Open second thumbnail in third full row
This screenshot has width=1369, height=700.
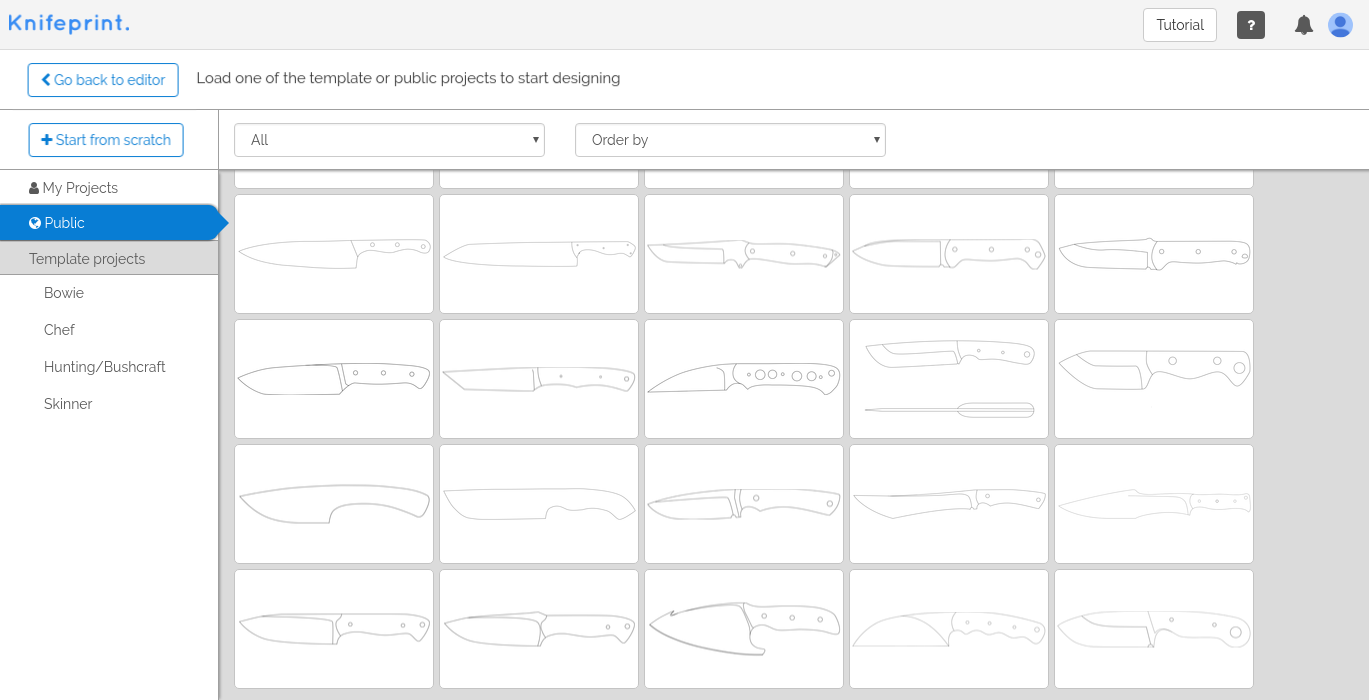click(539, 504)
